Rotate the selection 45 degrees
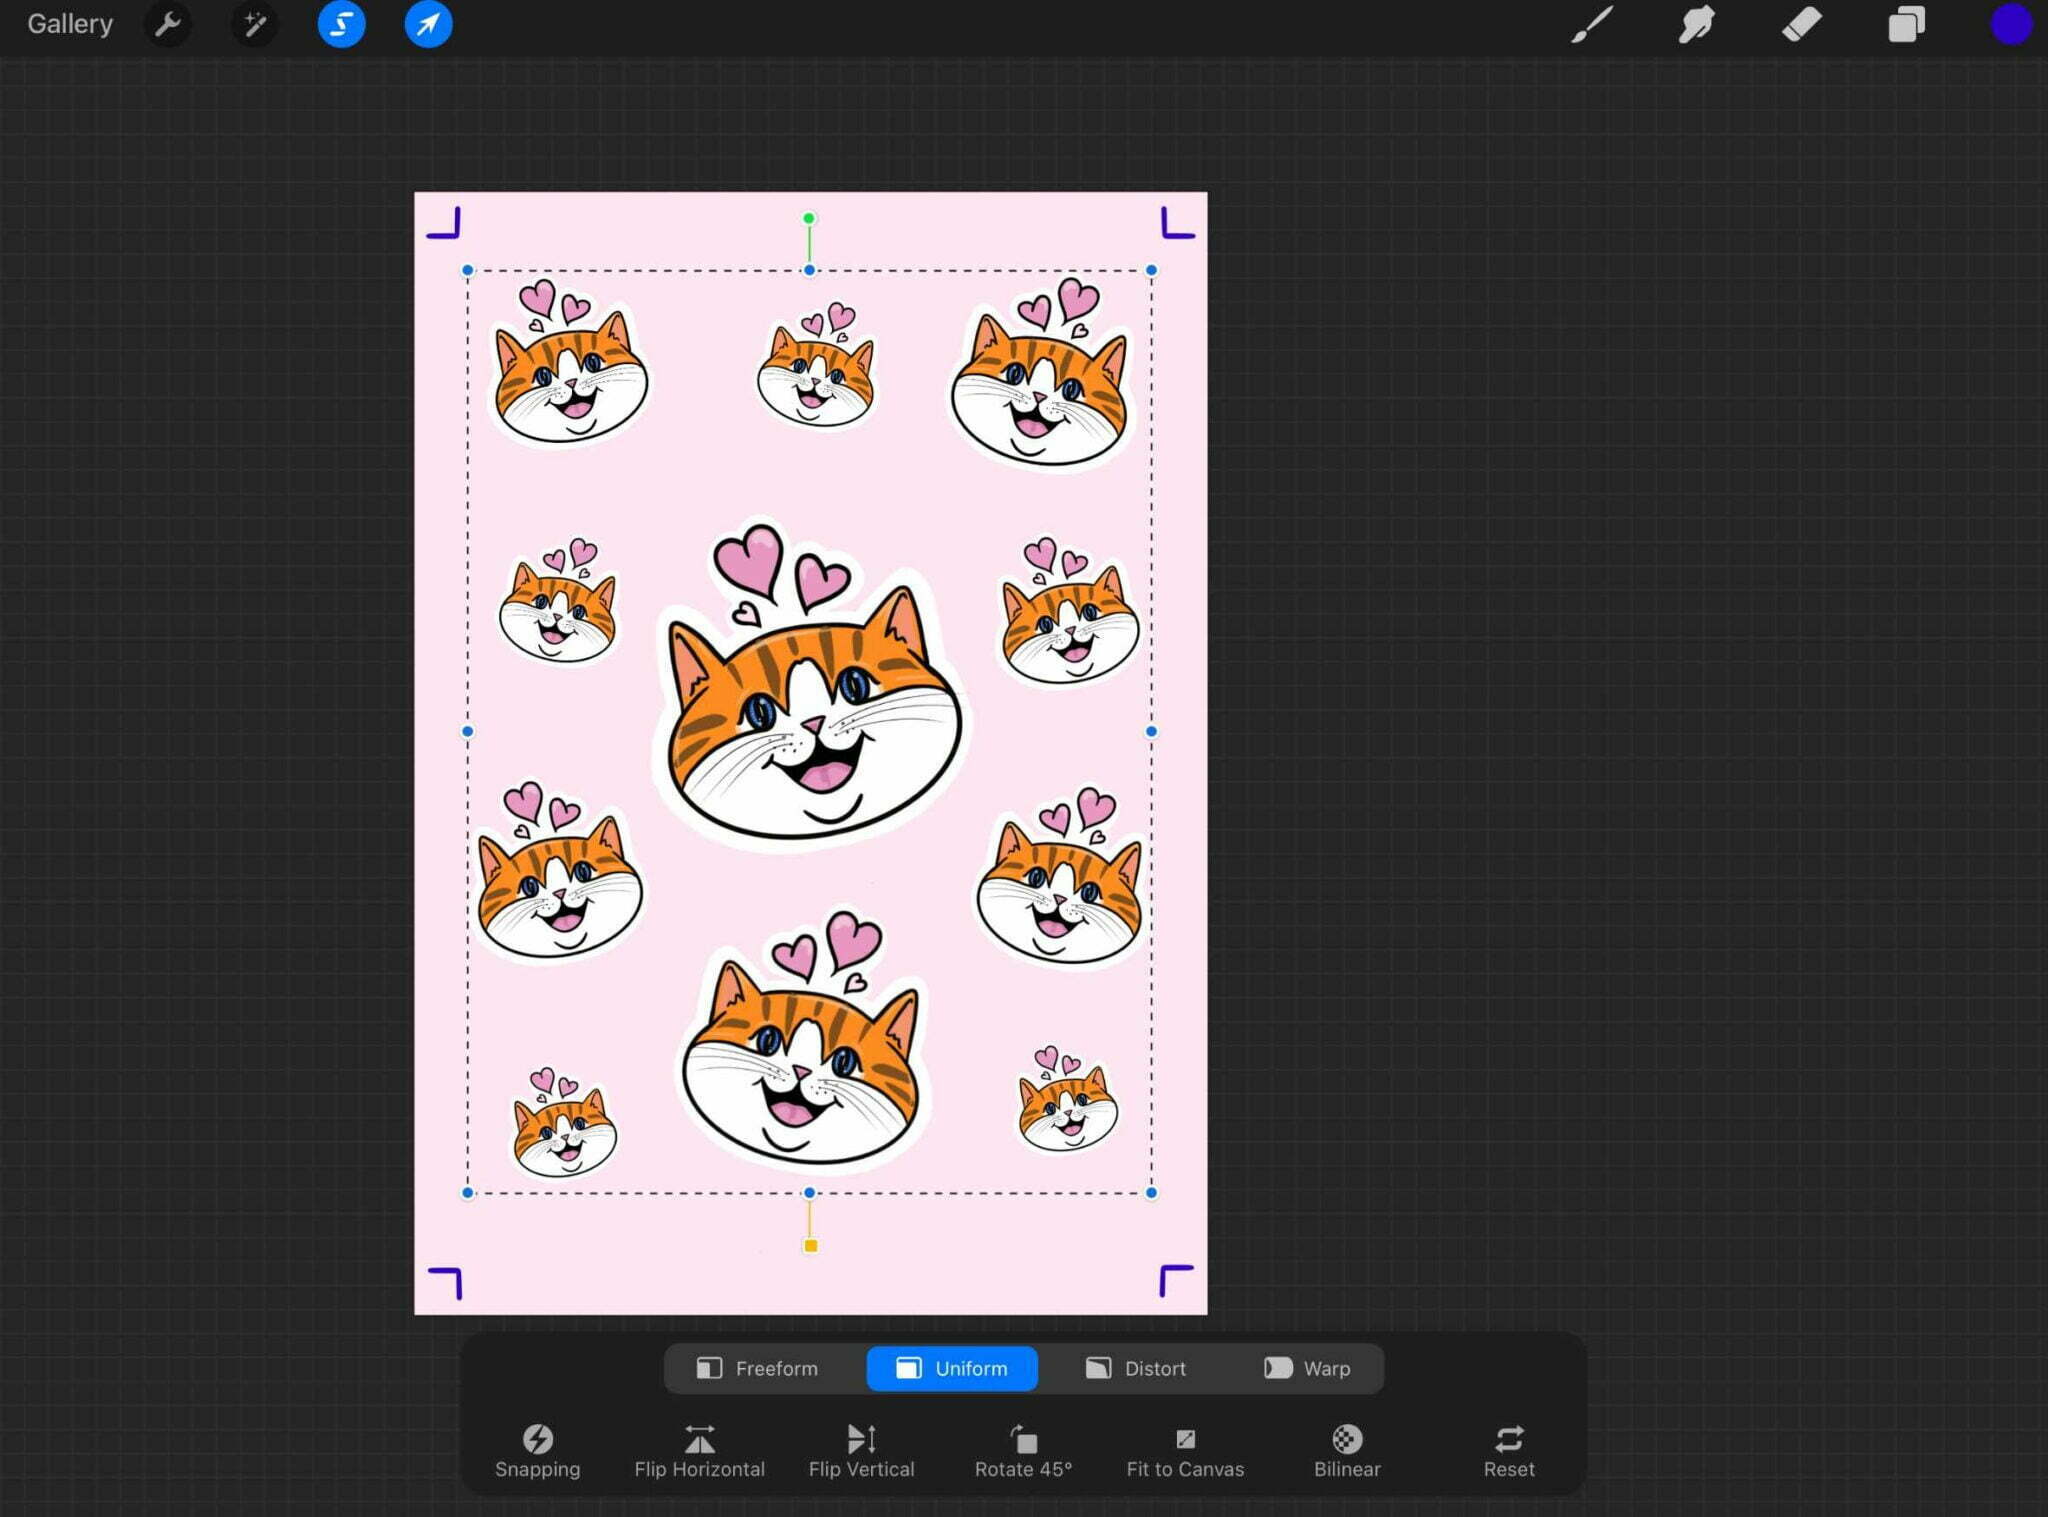The image size is (2048, 1517). pos(1023,1449)
